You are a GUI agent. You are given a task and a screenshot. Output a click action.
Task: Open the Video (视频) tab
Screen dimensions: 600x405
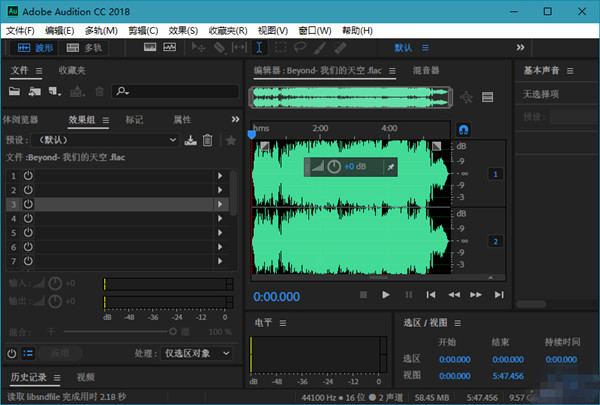[86, 377]
